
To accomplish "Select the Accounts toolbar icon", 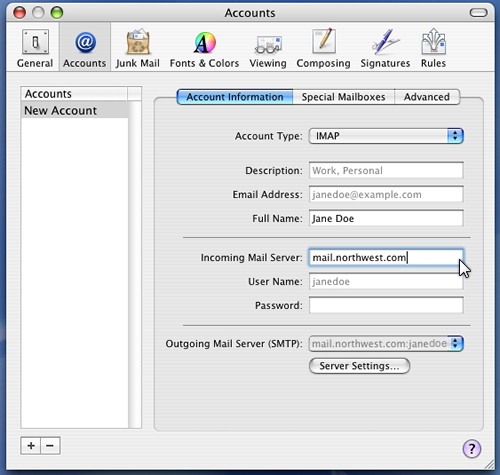I will pos(85,48).
